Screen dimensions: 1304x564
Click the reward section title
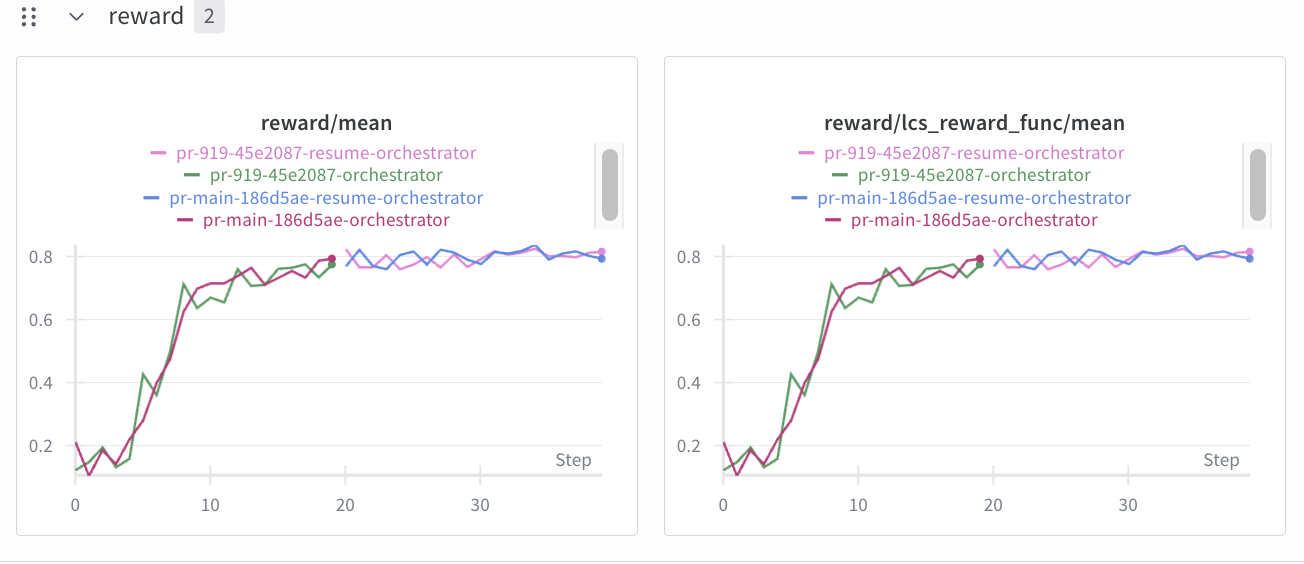pos(146,17)
